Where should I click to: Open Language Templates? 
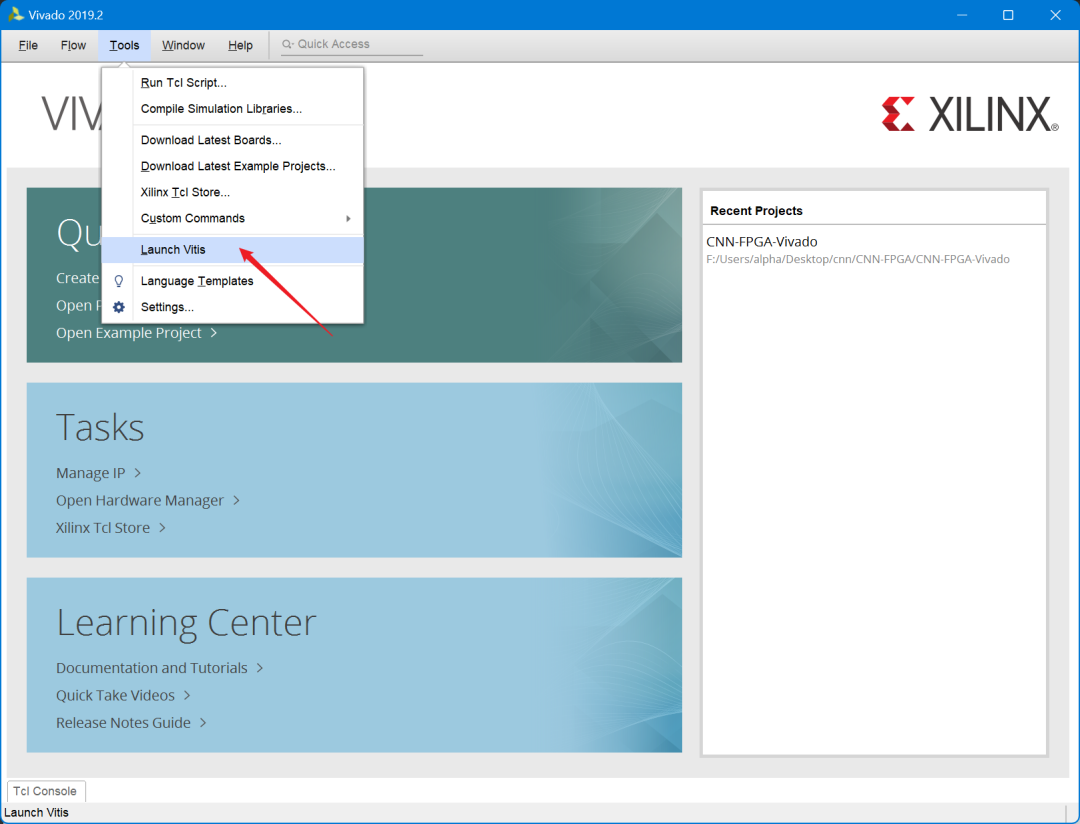pos(232,281)
